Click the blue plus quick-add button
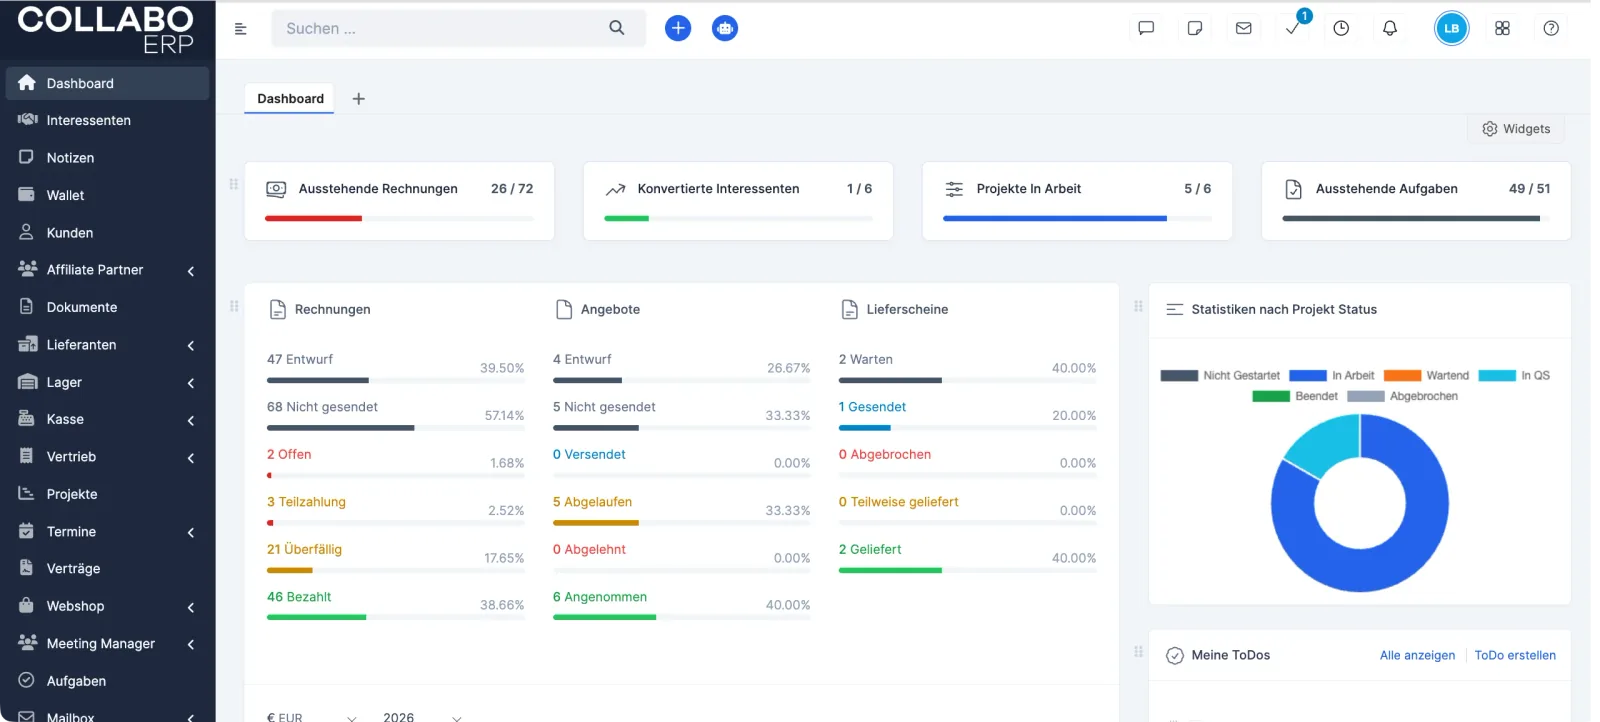This screenshot has height=722, width=1600. pos(678,28)
